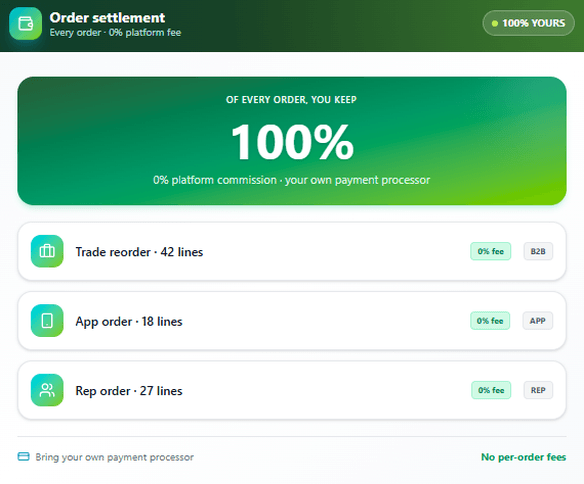Open the Trade reorder · 42 lines row

coord(292,251)
